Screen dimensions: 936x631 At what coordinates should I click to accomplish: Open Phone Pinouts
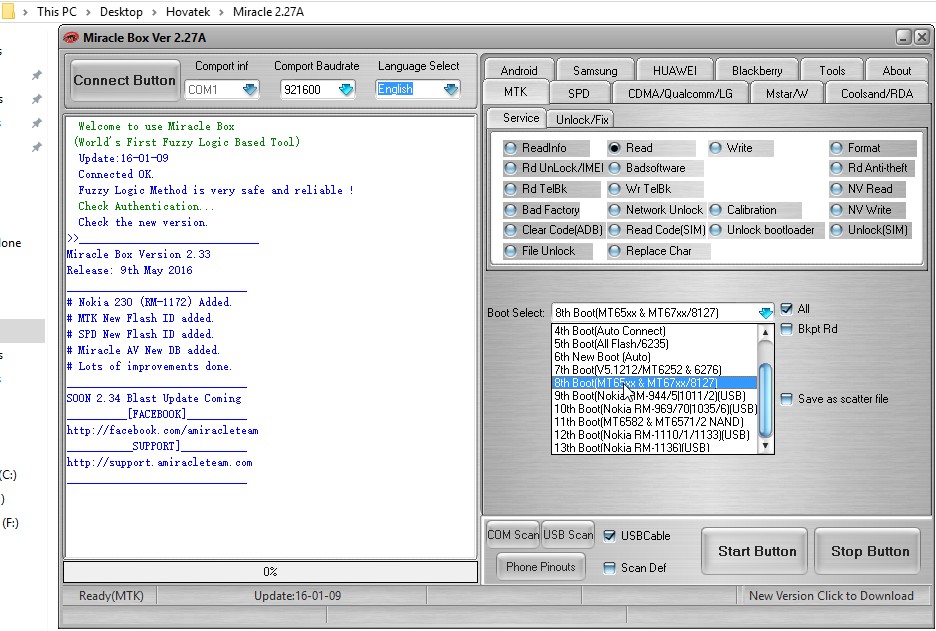tap(541, 567)
